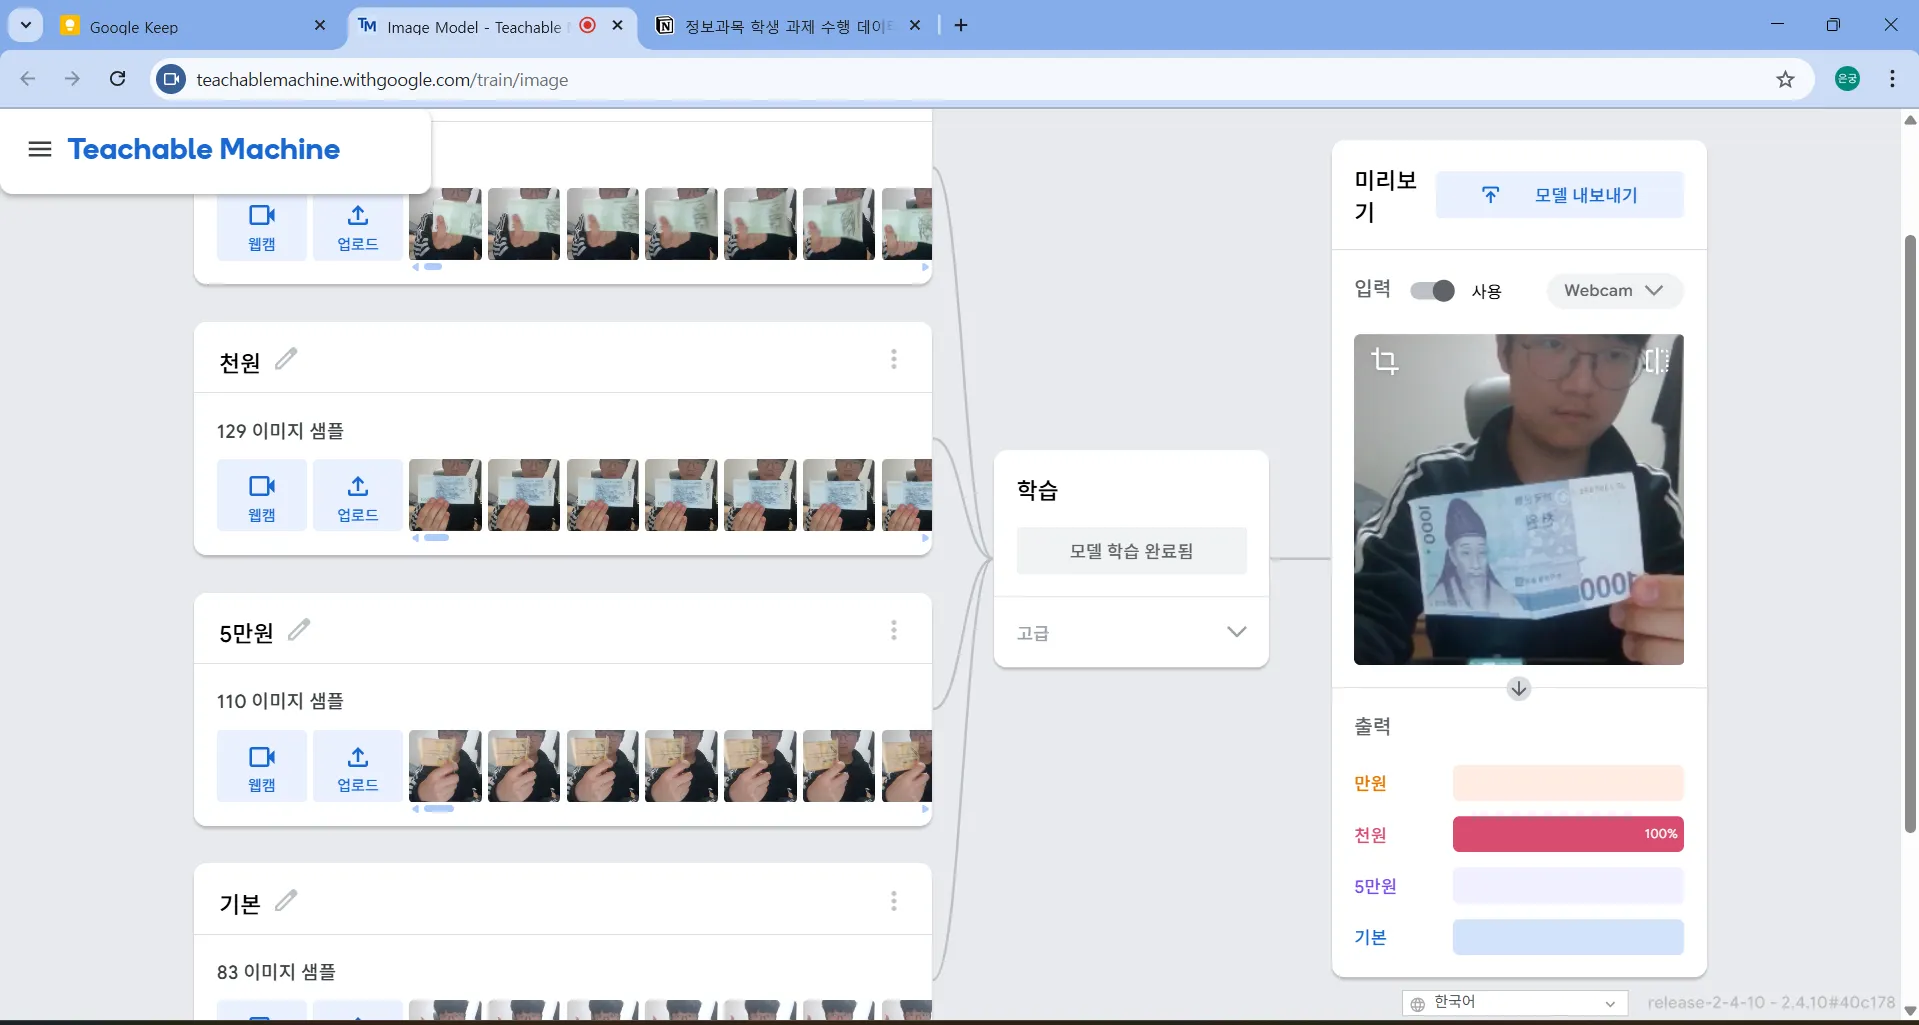Open the Teachable Machine hamburger menu
Image resolution: width=1919 pixels, height=1025 pixels.
point(40,150)
